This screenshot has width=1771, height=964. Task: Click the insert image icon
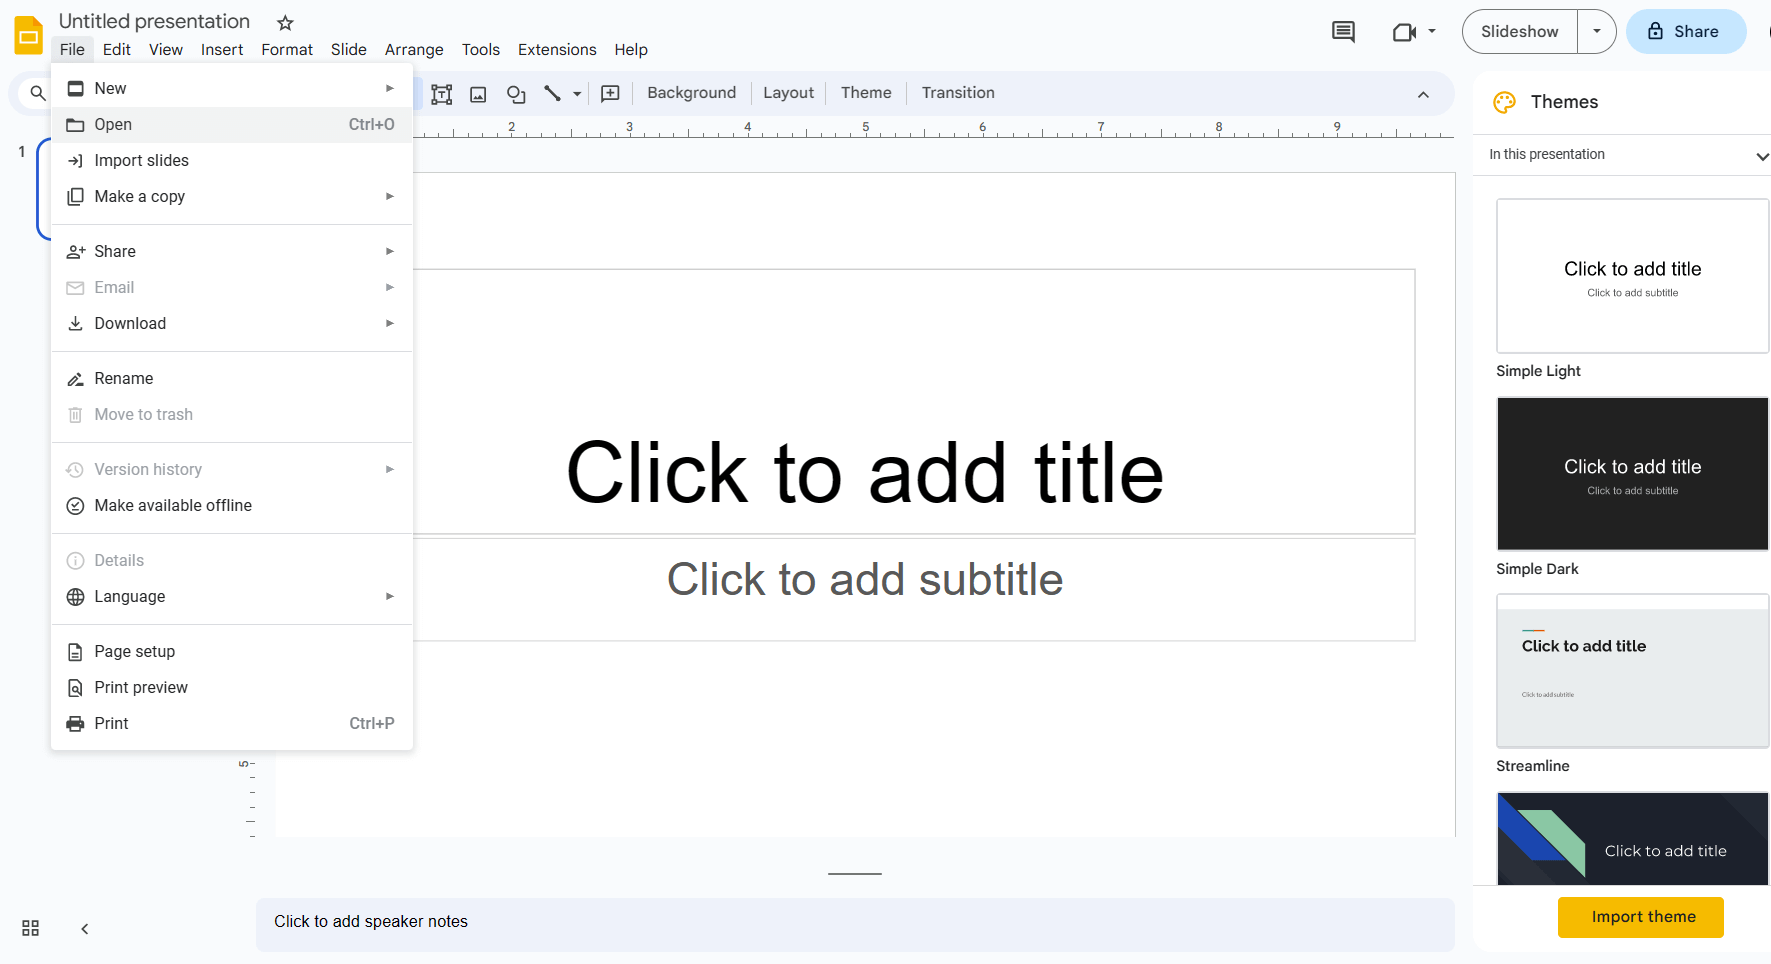click(x=478, y=94)
